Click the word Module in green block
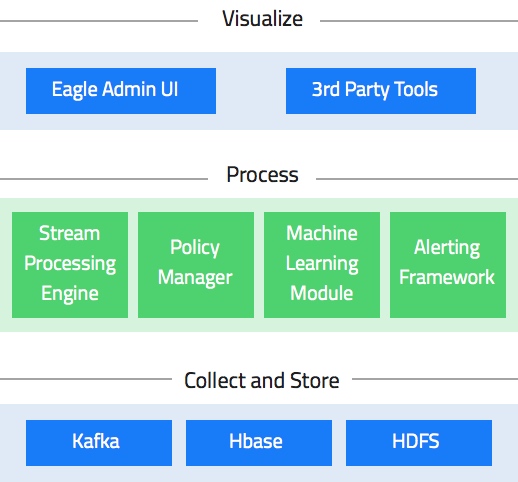 click(322, 293)
